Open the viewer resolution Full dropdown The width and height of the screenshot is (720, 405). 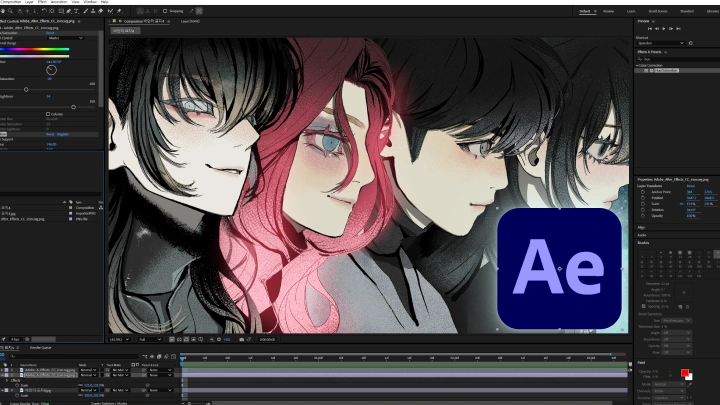(149, 339)
